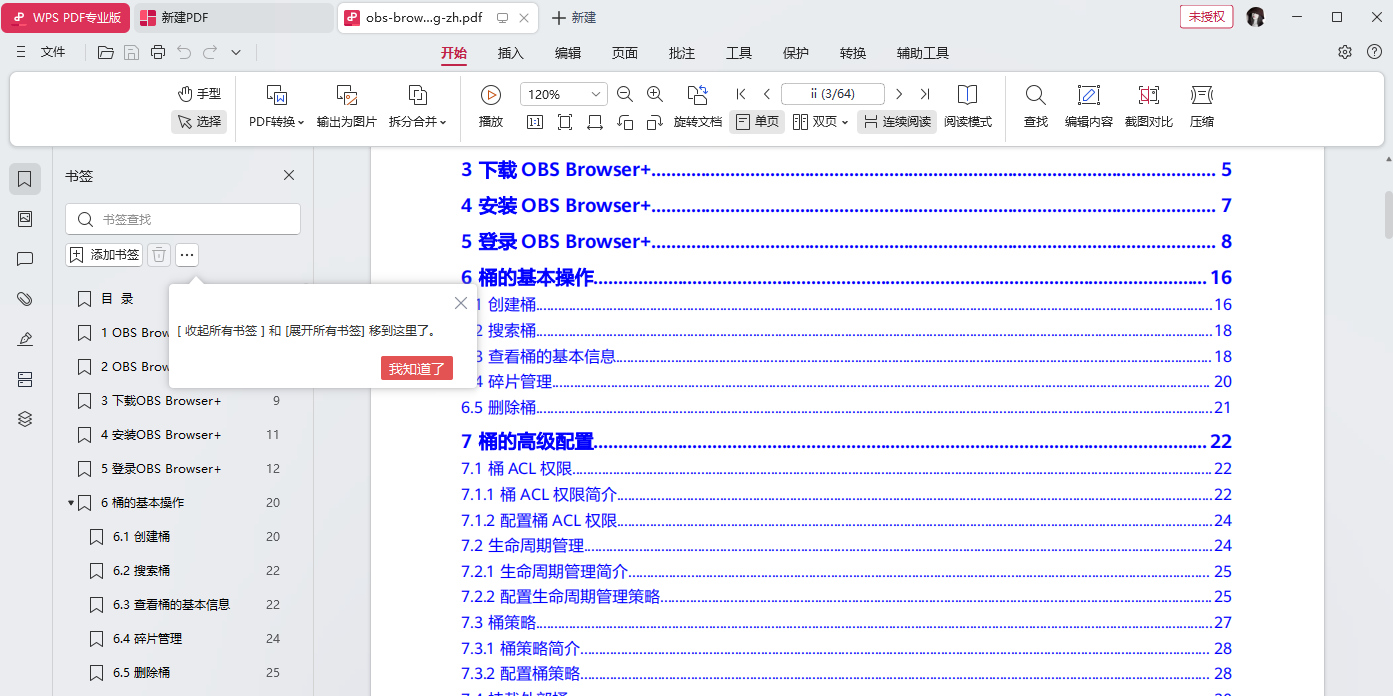This screenshot has width=1393, height=696.
Task: Open the 辅助工具 ribbon tab
Action: [x=923, y=53]
